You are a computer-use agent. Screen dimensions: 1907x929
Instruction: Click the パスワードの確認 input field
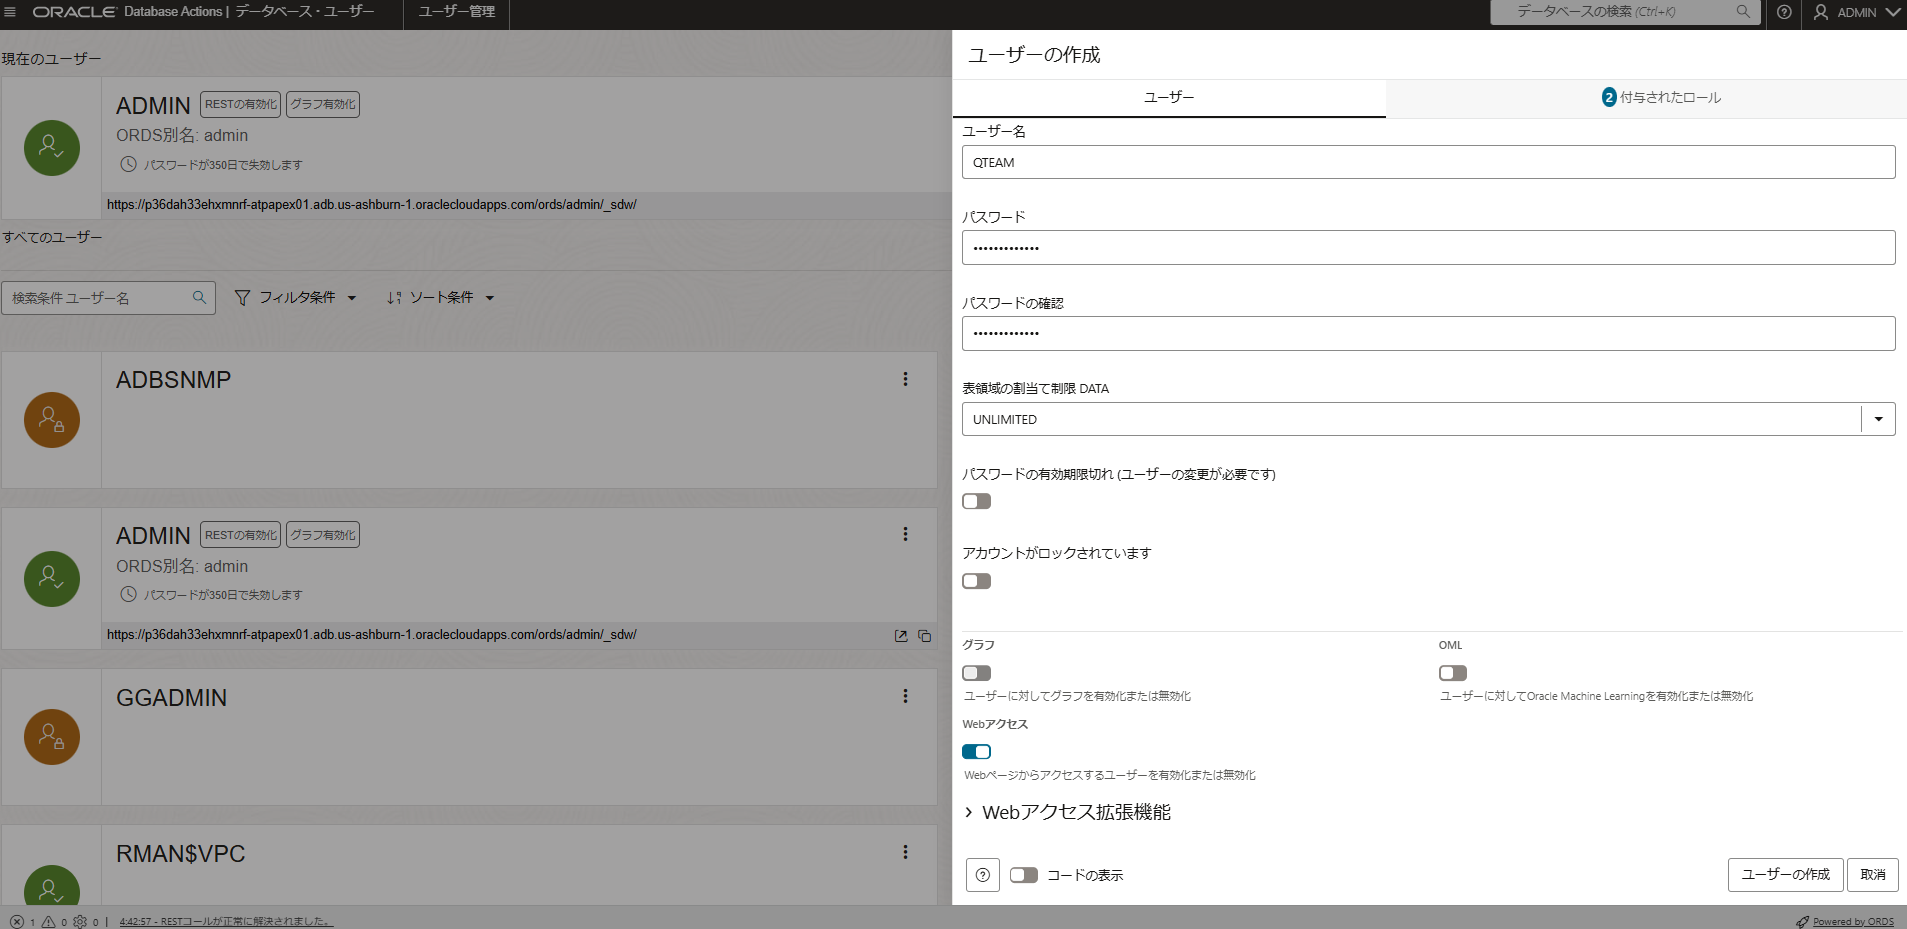coord(1428,334)
